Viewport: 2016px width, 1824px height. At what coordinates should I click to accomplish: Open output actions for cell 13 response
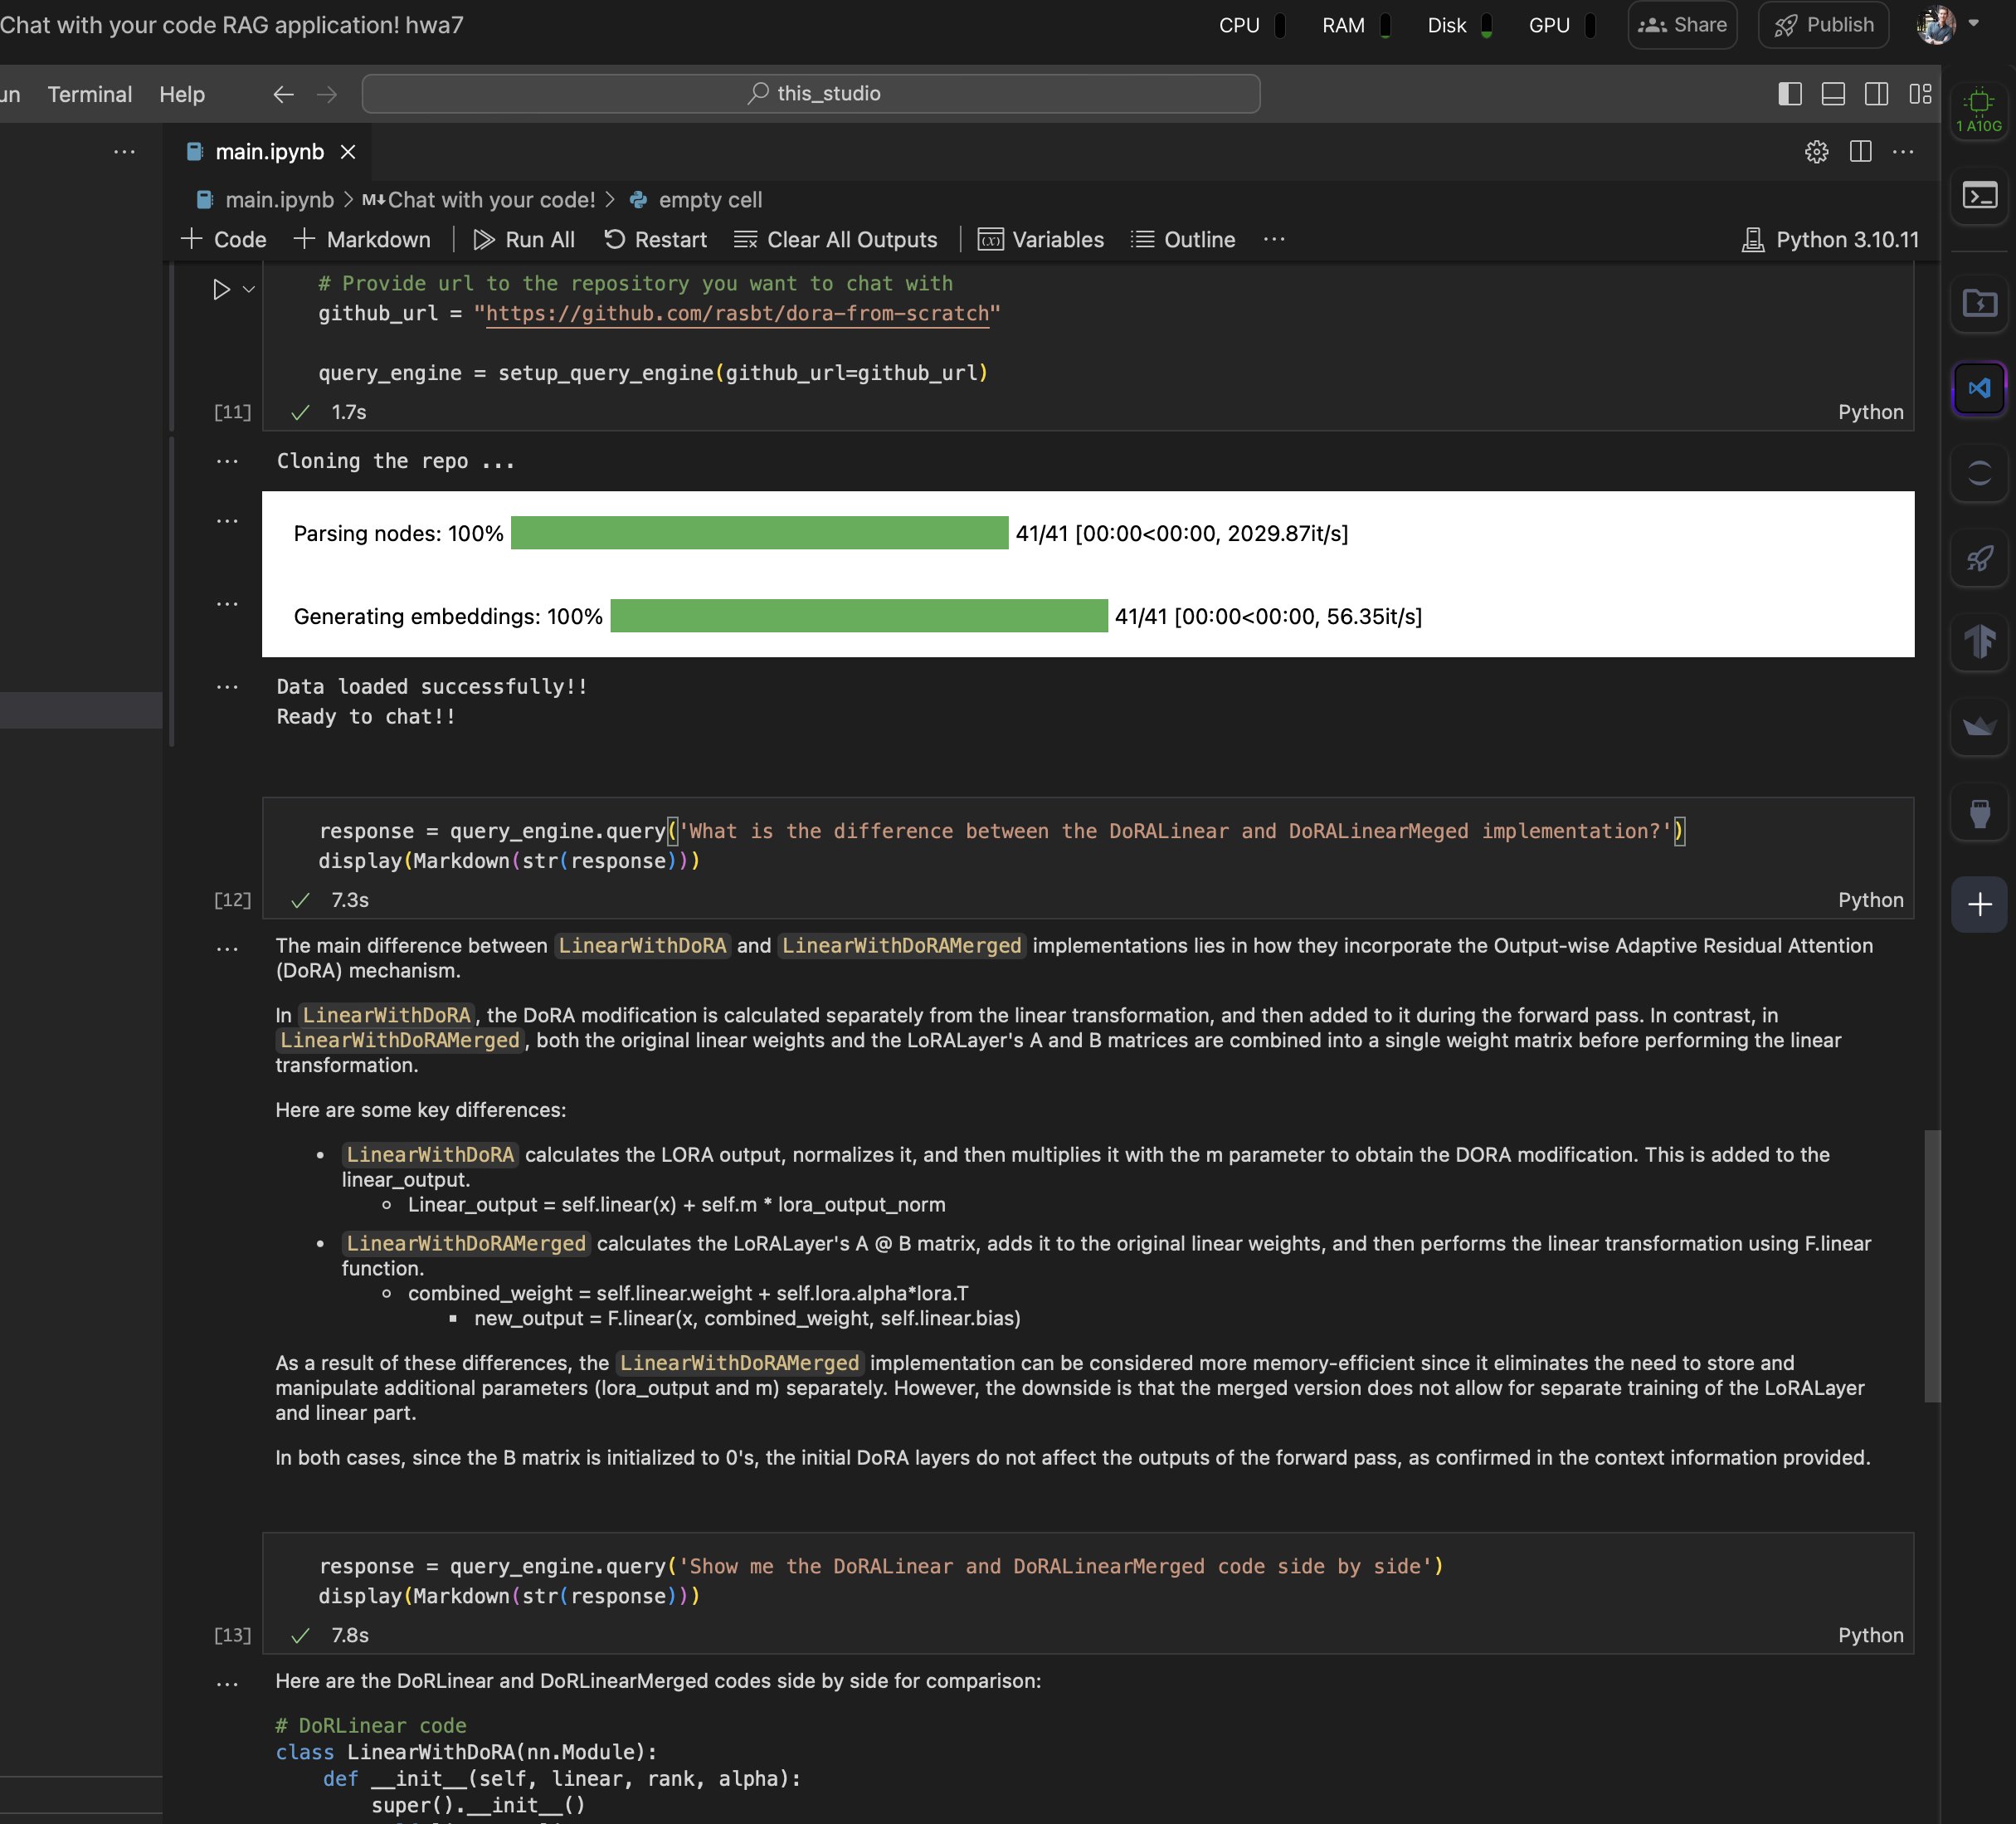[227, 1684]
